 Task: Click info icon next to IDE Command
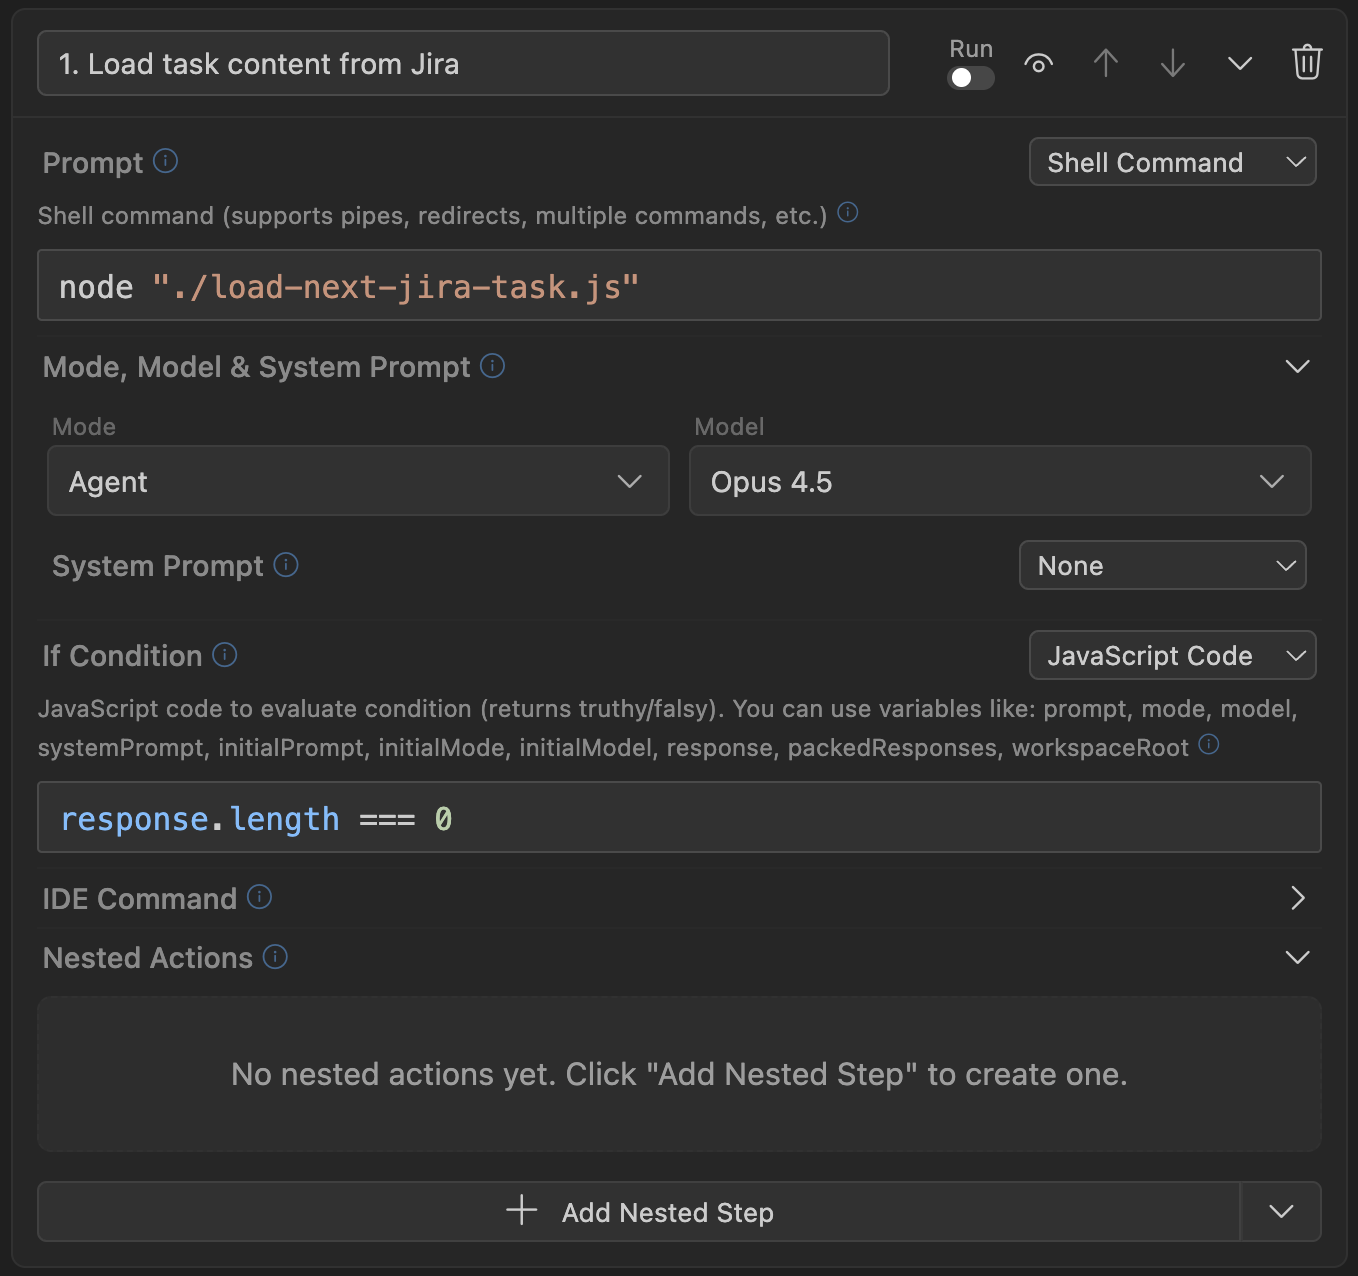pos(259,897)
